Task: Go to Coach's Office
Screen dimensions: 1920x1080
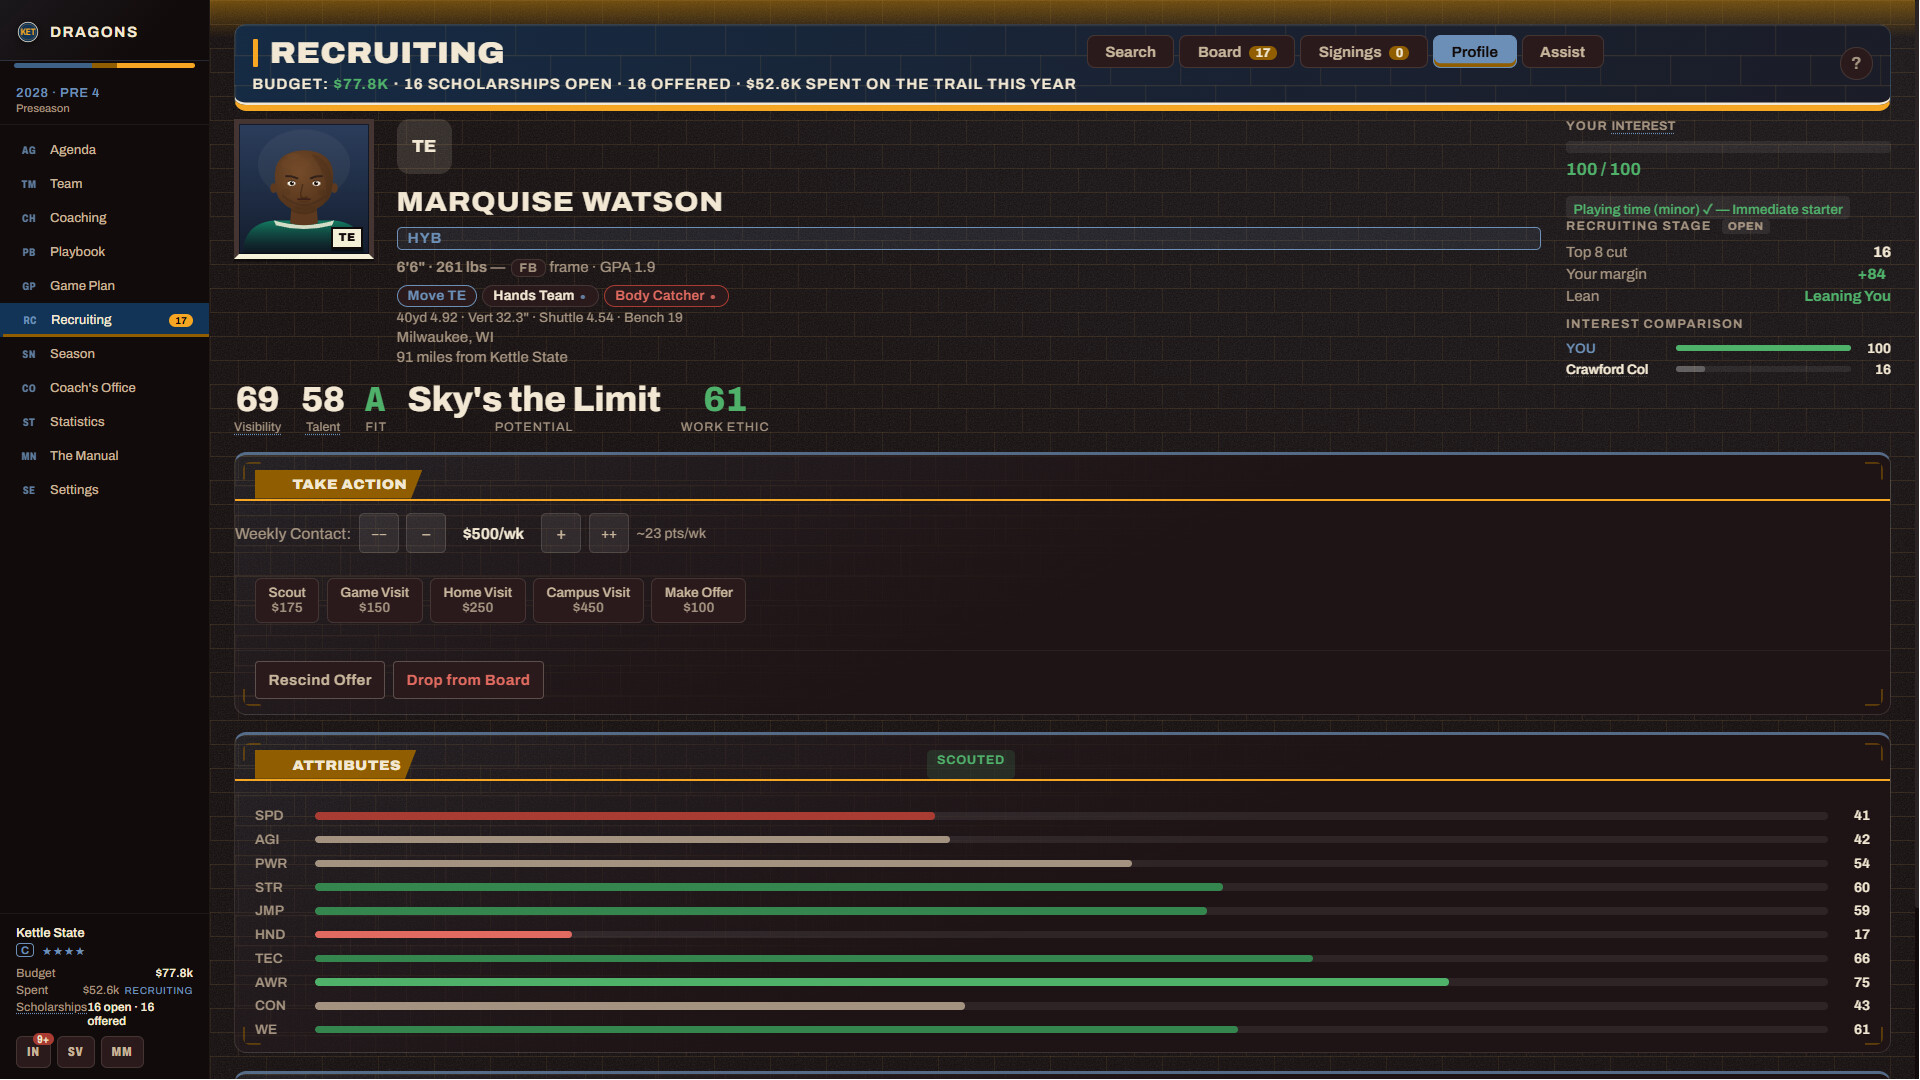Action: pos(105,388)
